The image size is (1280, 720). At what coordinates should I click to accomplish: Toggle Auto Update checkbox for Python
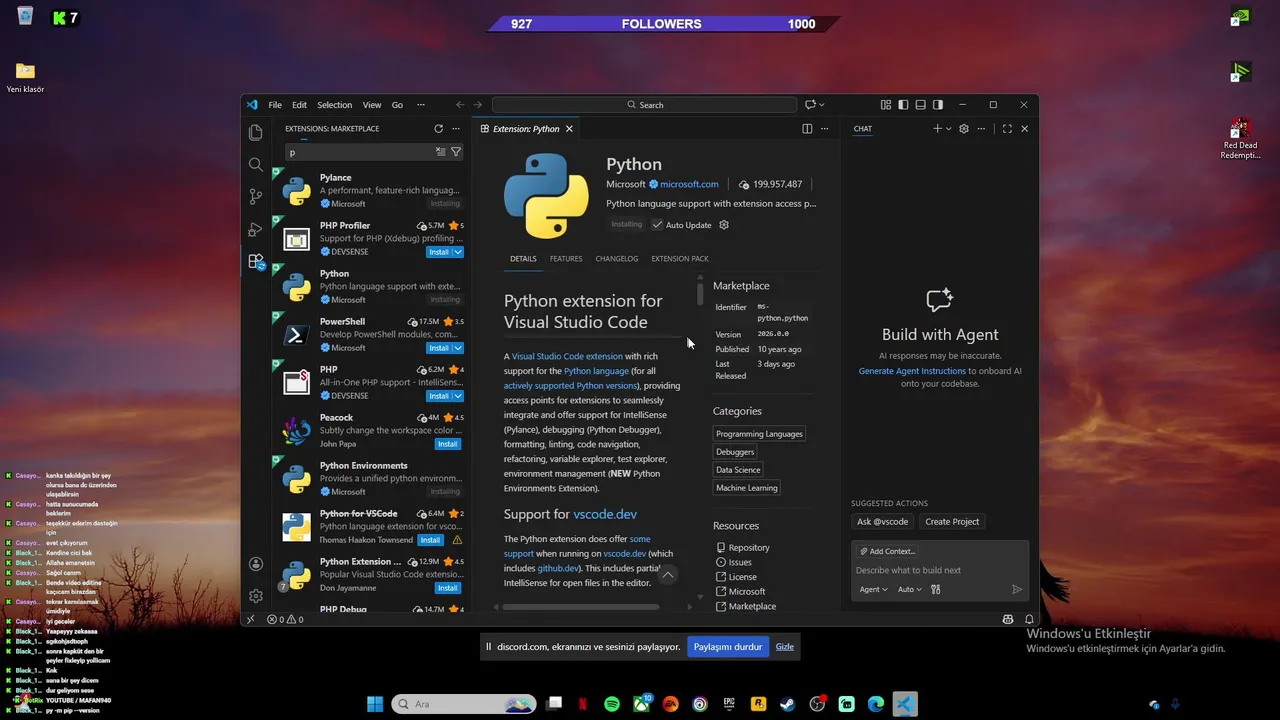(657, 225)
